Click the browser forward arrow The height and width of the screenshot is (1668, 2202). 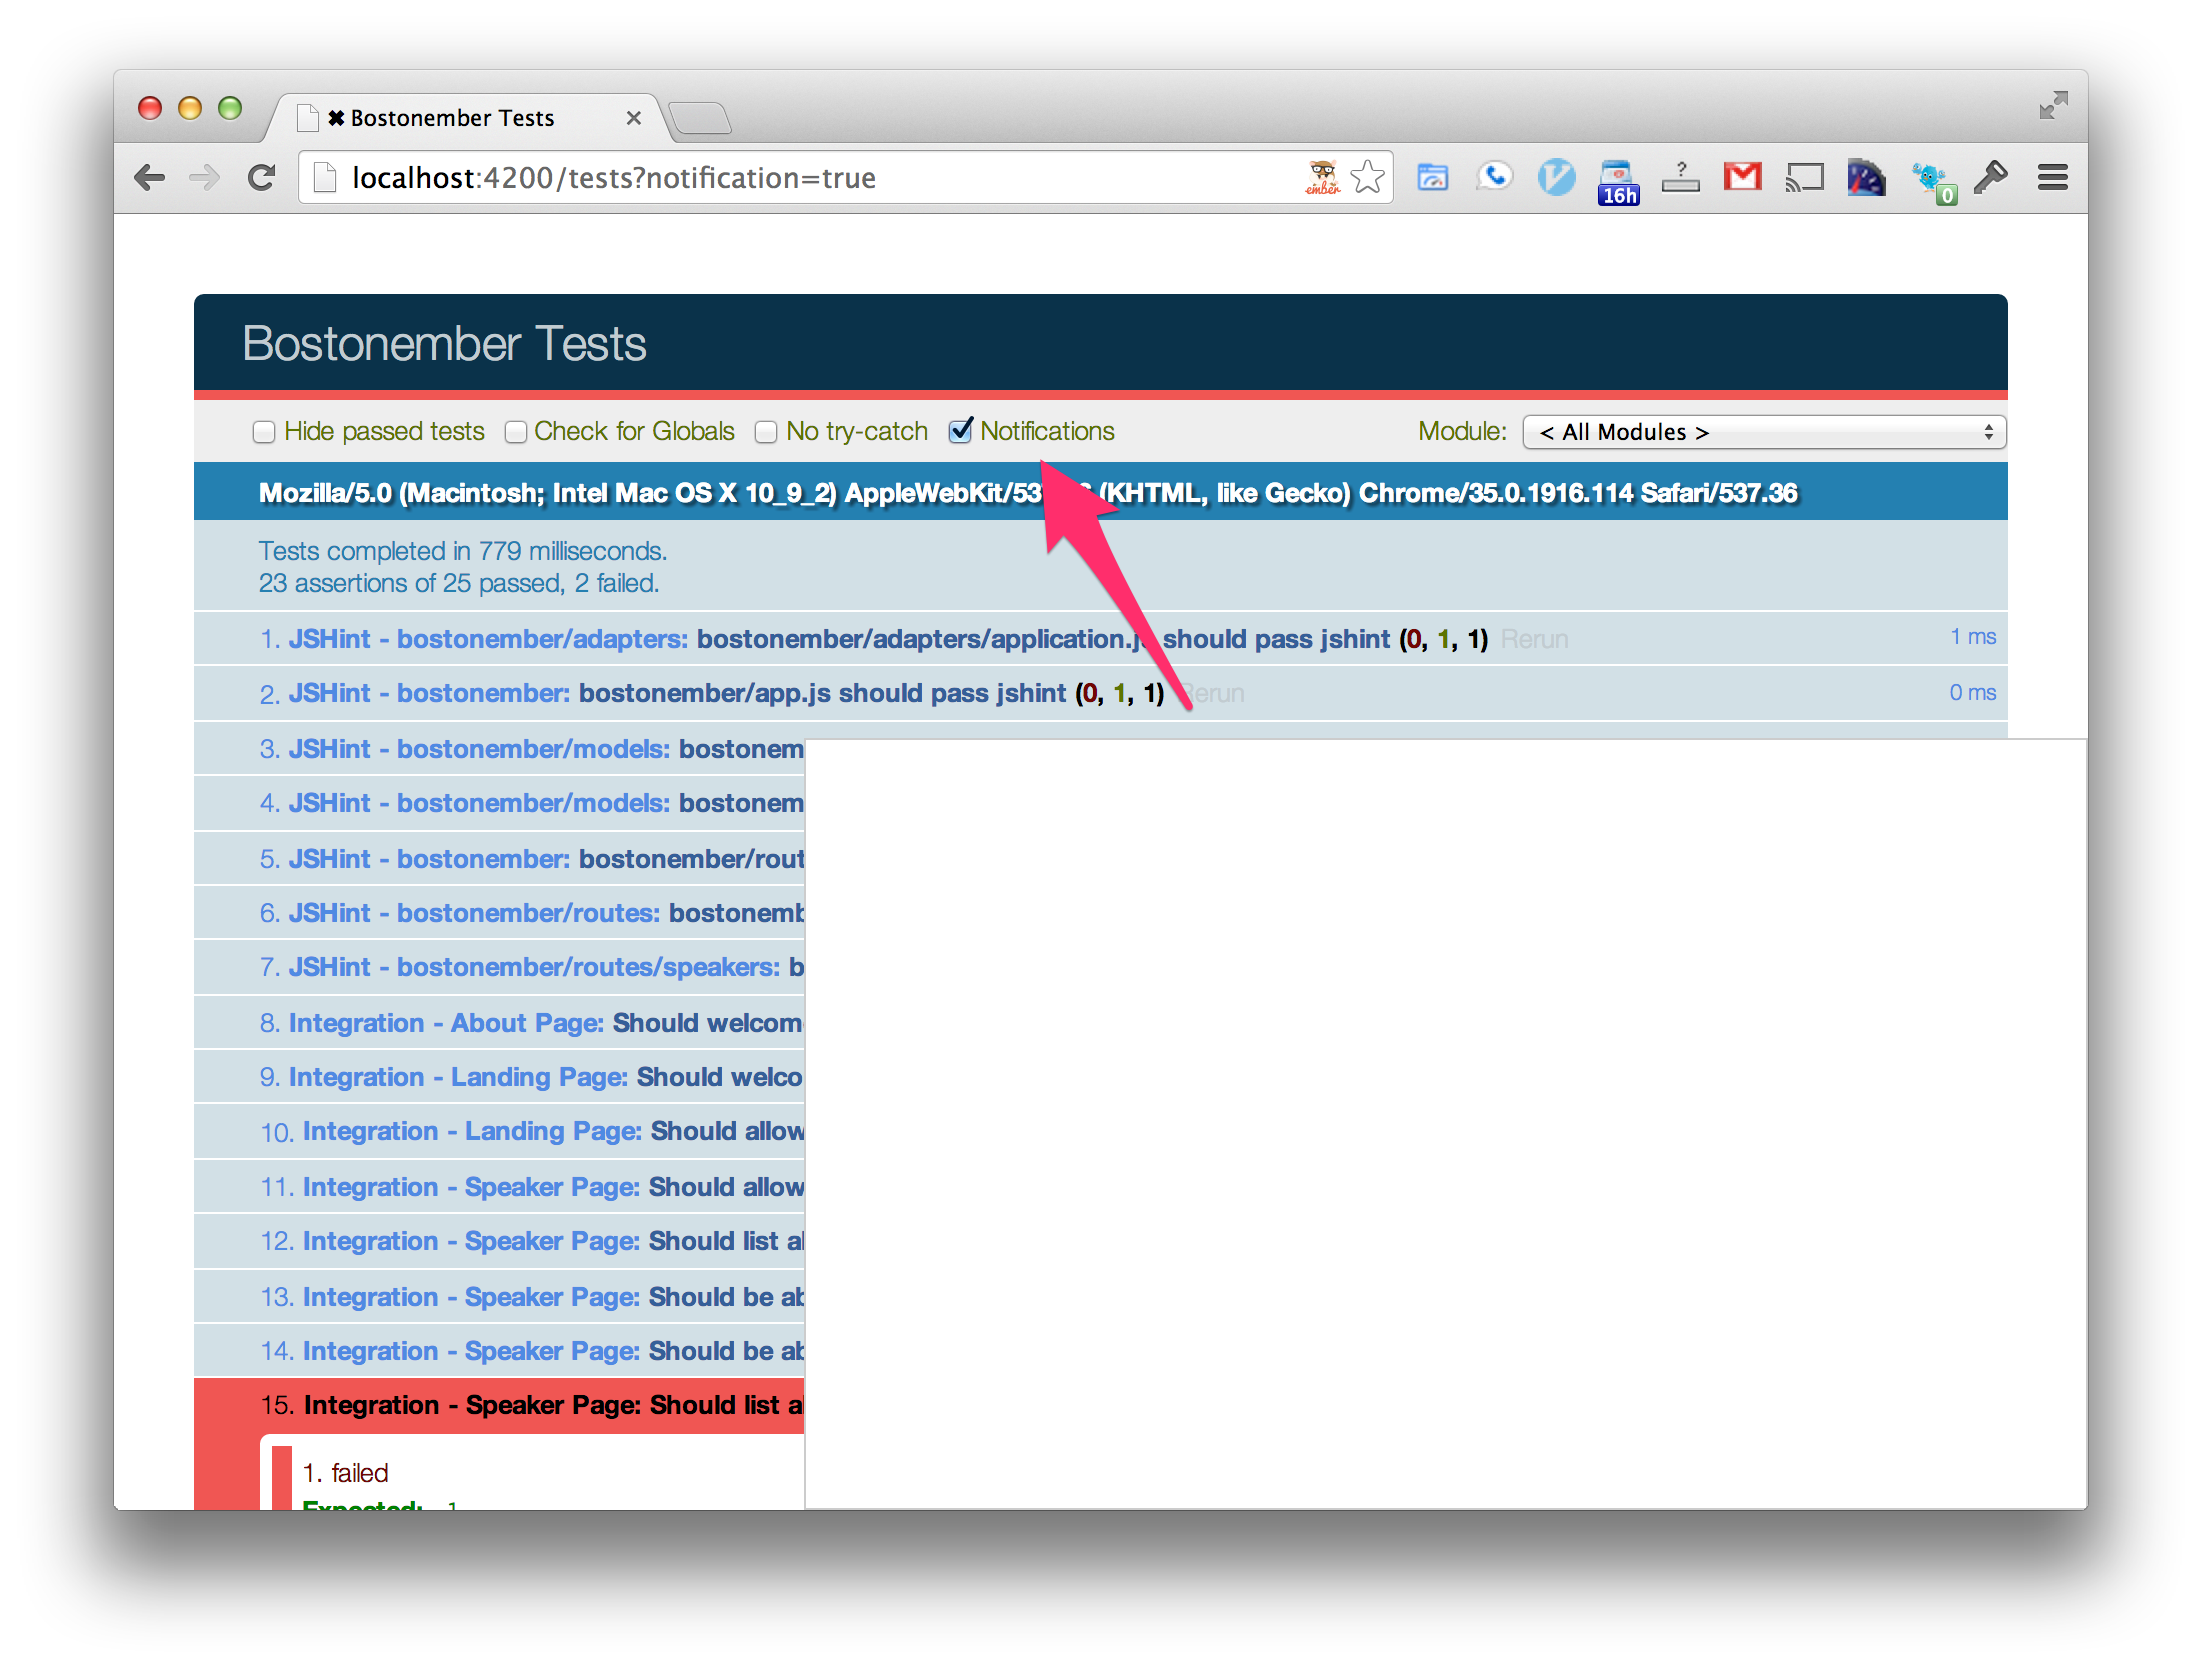(x=205, y=179)
